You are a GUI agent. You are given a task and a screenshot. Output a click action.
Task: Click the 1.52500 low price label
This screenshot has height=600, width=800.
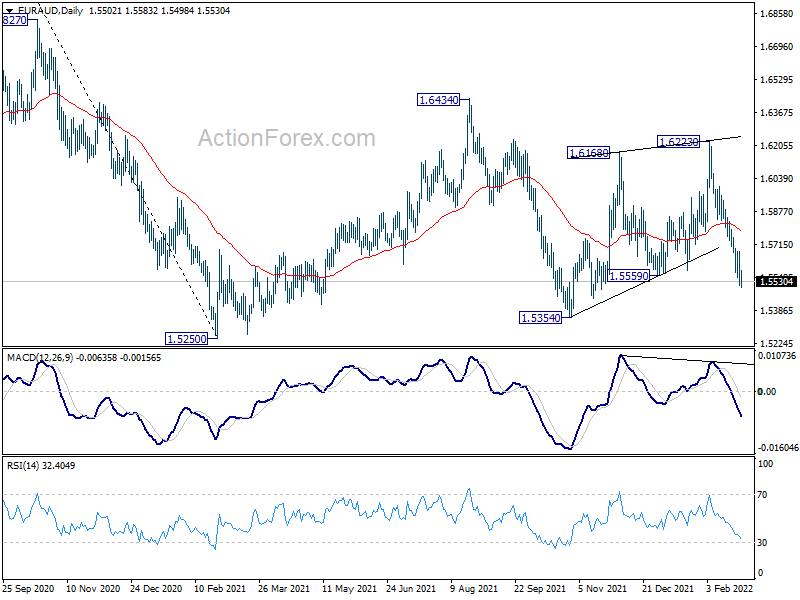pyautogui.click(x=187, y=338)
